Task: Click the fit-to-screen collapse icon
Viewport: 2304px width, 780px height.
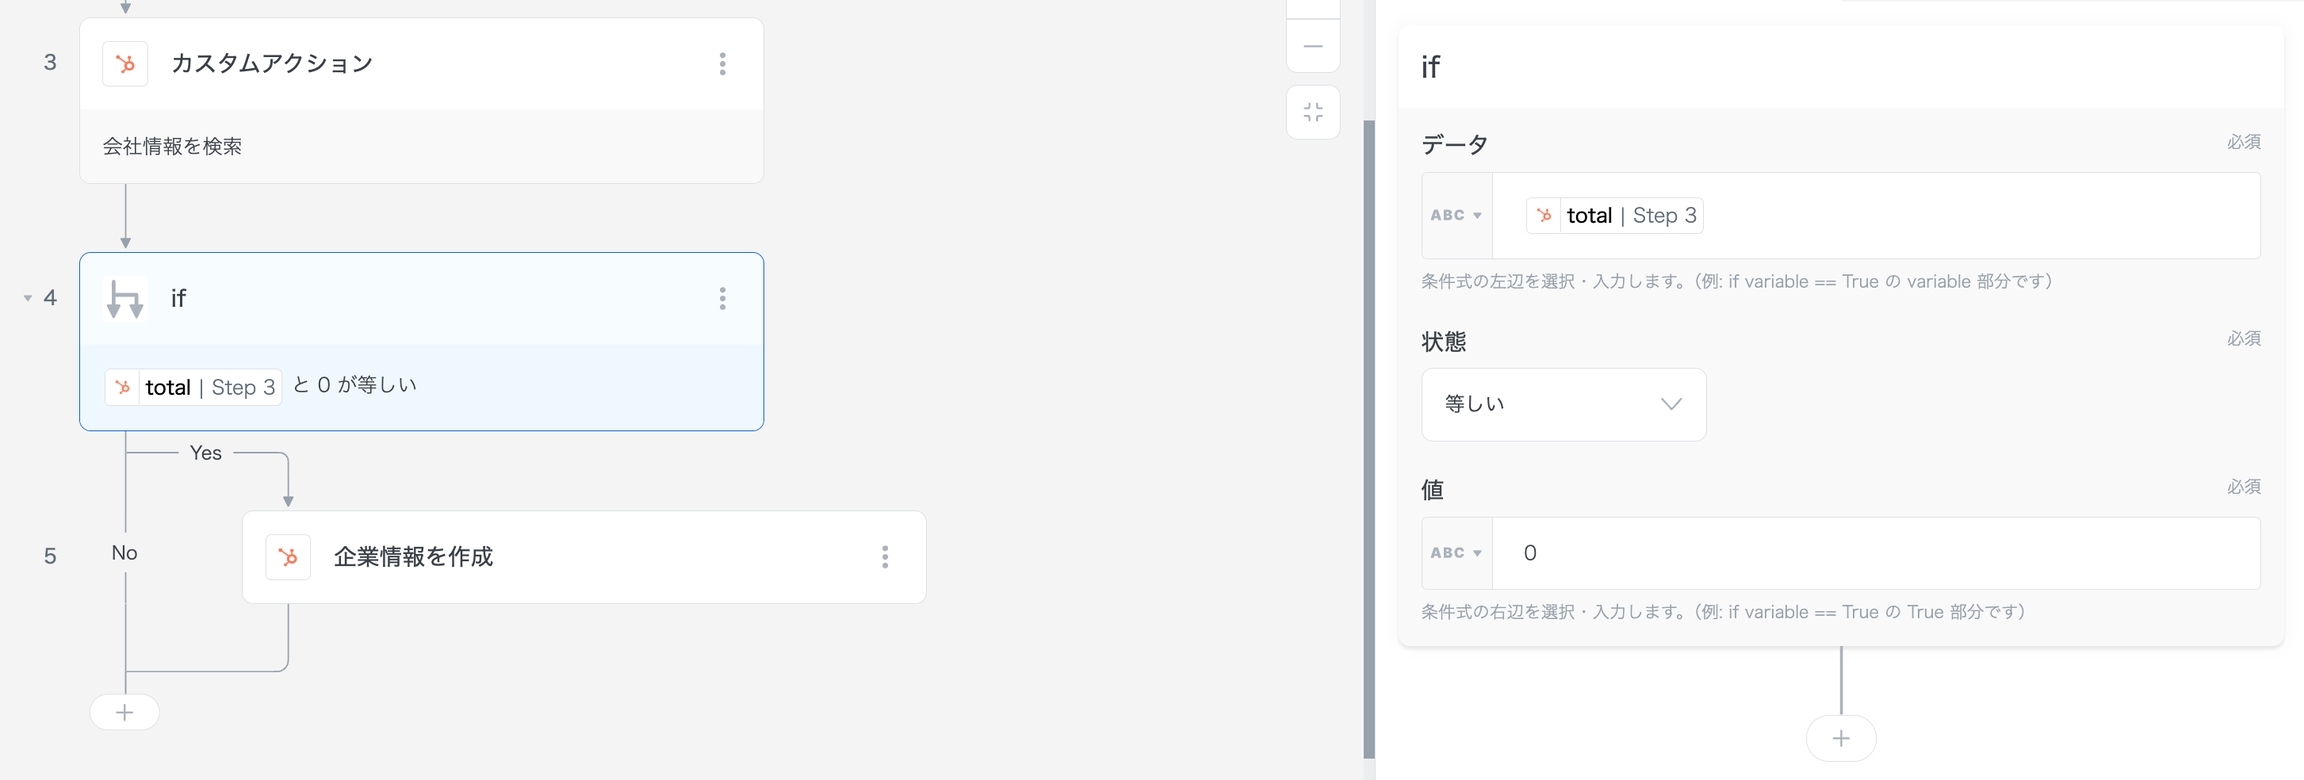Action: tap(1313, 112)
